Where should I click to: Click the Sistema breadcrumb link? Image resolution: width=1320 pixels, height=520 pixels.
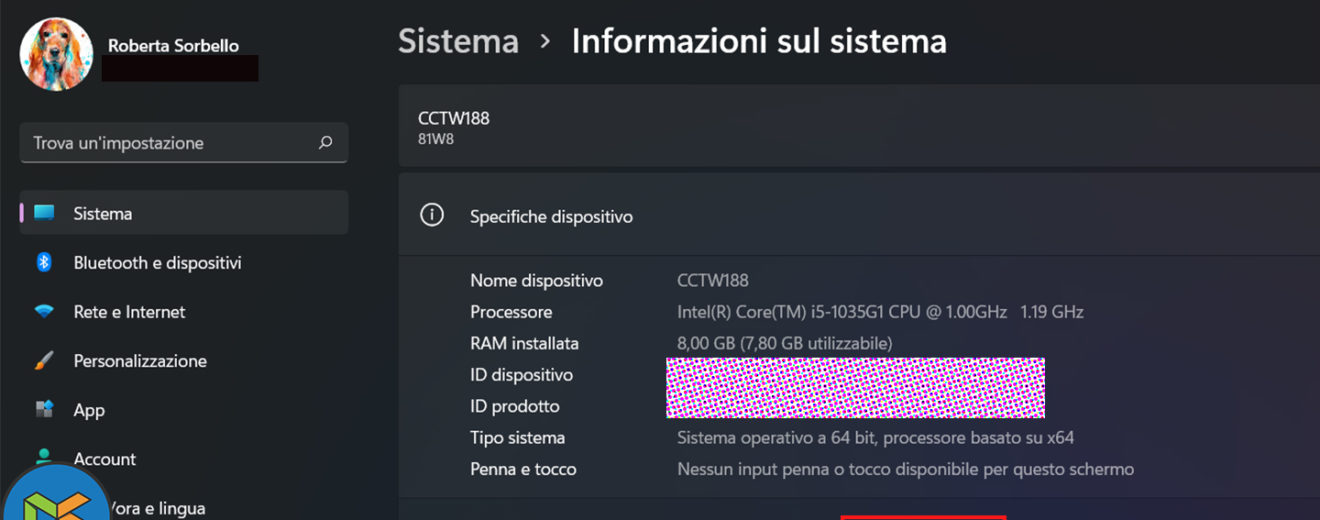click(458, 41)
